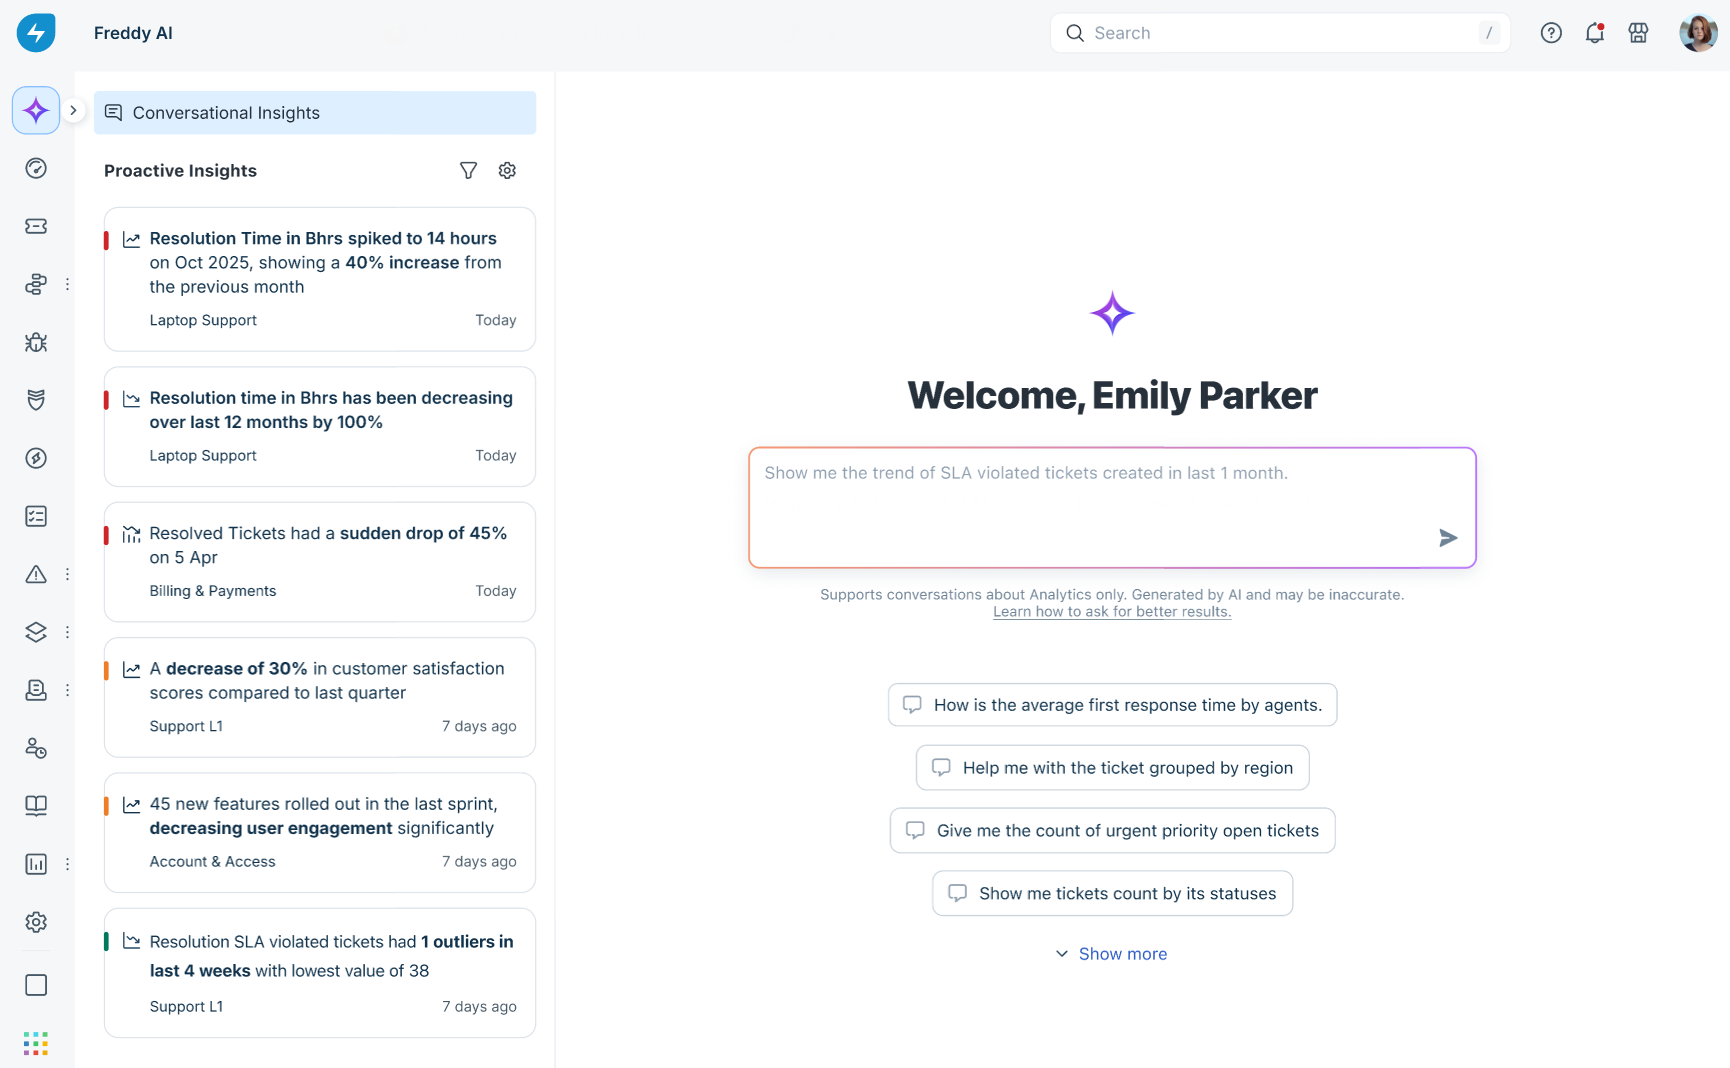Open the decrease of 30% satisfaction insight

point(320,697)
